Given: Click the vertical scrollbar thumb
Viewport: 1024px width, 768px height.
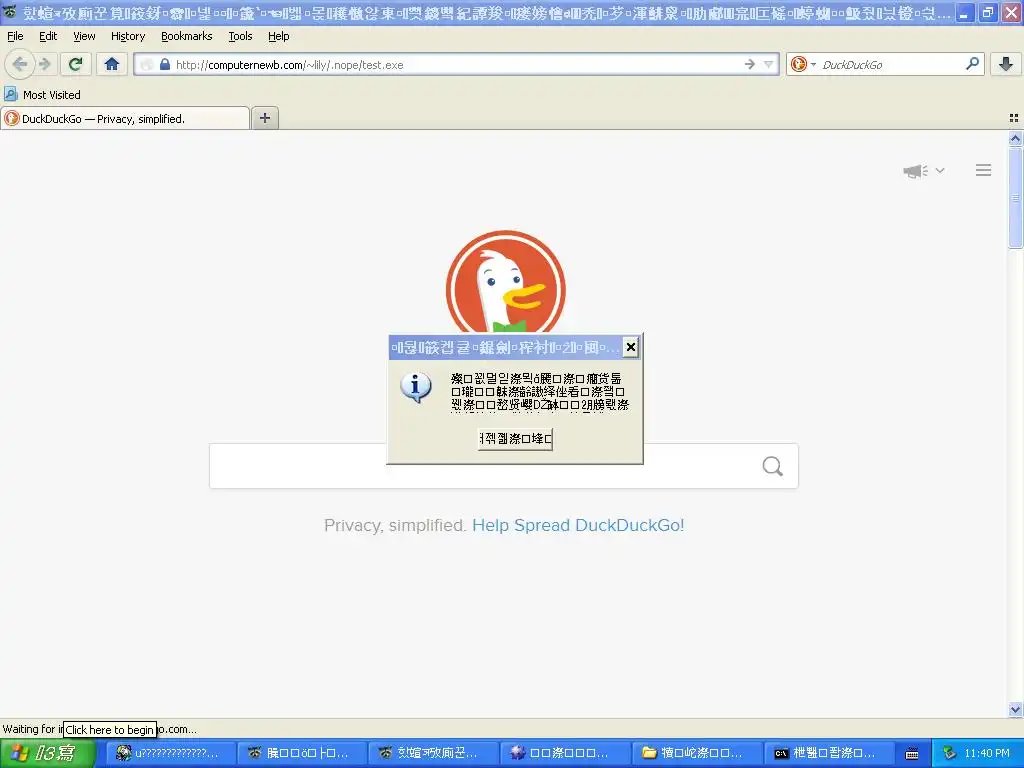Looking at the screenshot, I should point(1015,197).
